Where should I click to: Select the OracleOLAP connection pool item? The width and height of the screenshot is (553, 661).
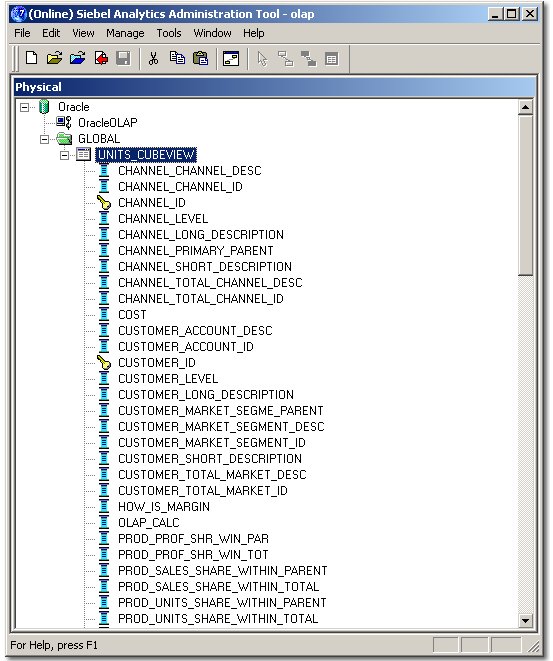107,123
